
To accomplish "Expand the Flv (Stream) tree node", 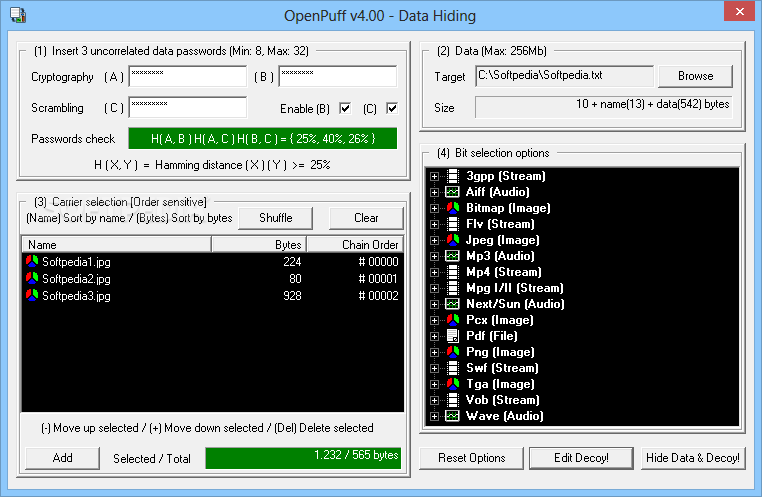I will click(x=434, y=224).
